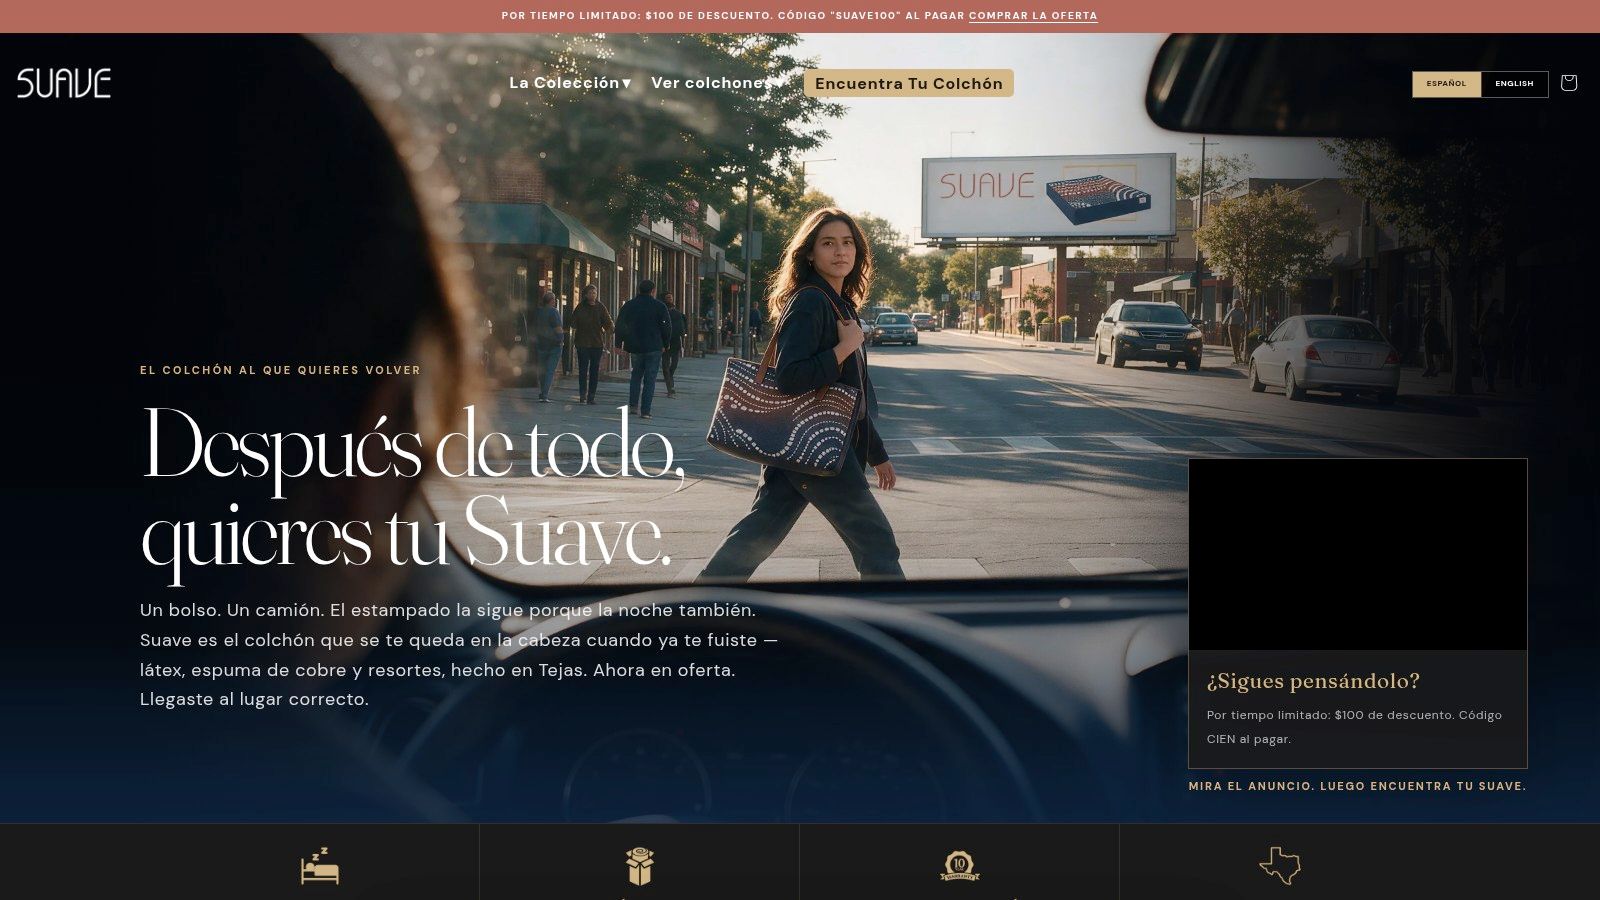This screenshot has height=900, width=1600.
Task: Click Encuentra Tu Colchón button
Action: [909, 83]
